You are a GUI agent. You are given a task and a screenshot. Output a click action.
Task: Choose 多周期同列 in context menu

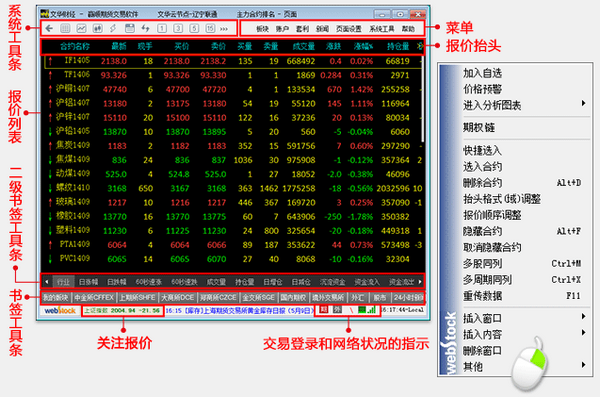coord(488,279)
